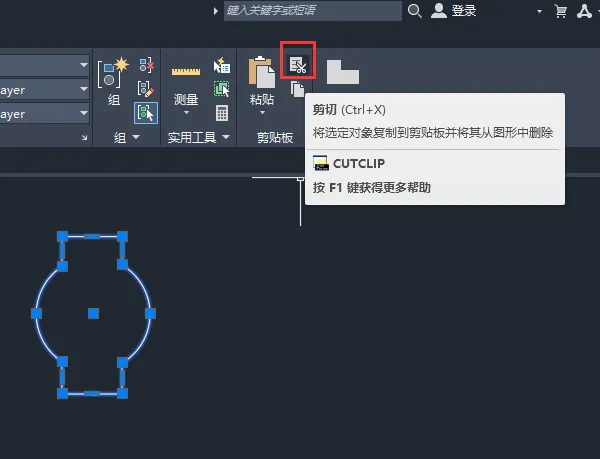Open the Quick Calculator icon

(x=222, y=113)
